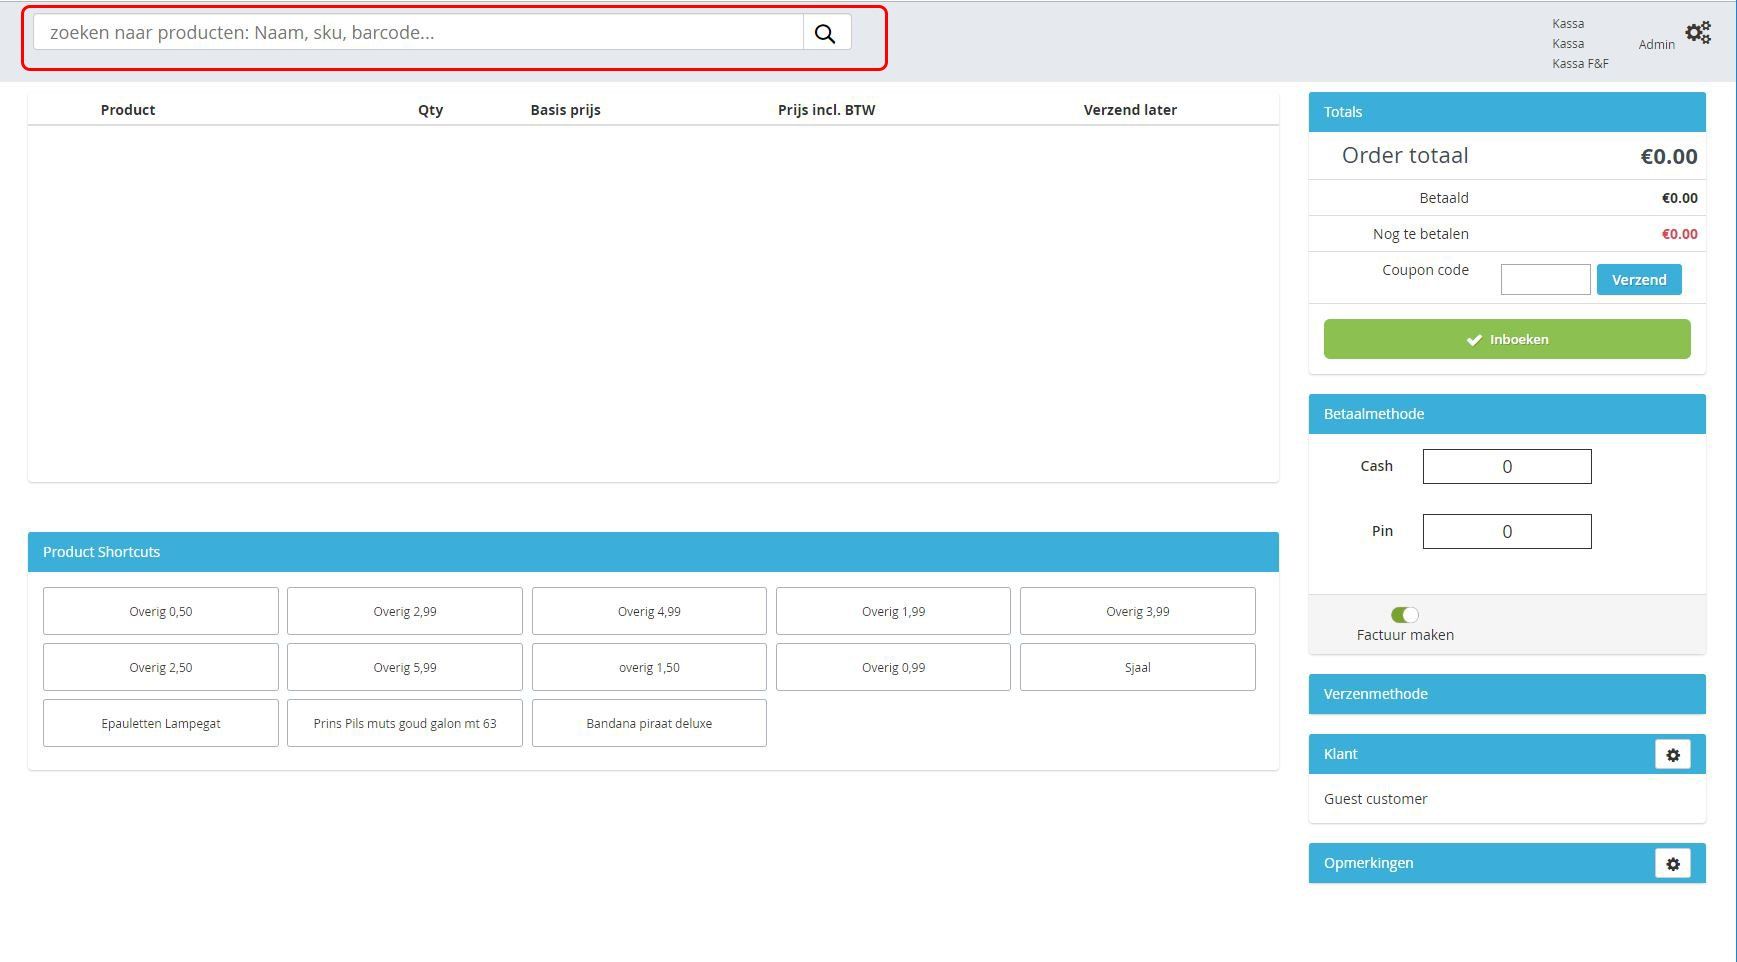The width and height of the screenshot is (1737, 962).
Task: Click the Pin amount field
Action: tap(1506, 531)
